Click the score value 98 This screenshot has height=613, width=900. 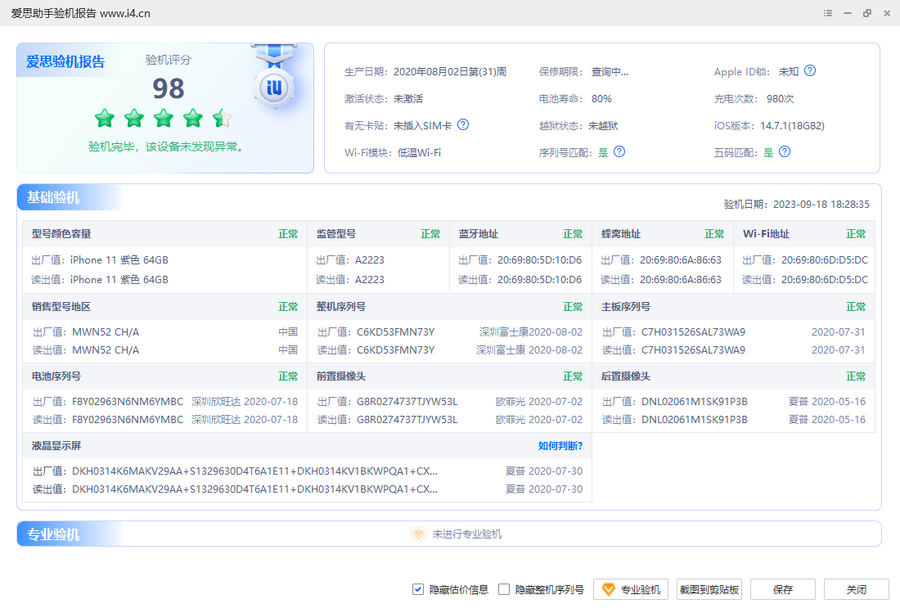point(168,88)
